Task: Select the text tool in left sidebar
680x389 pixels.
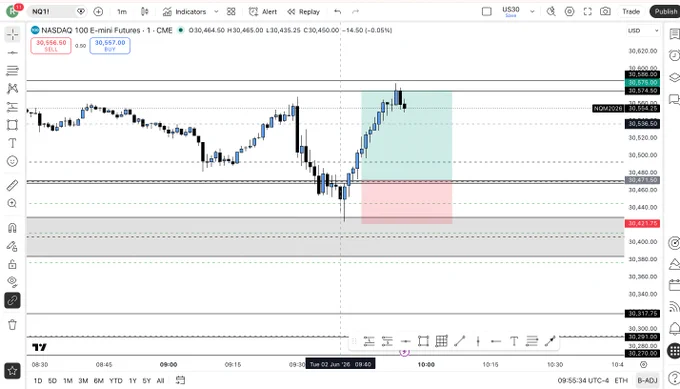Action: (12, 143)
